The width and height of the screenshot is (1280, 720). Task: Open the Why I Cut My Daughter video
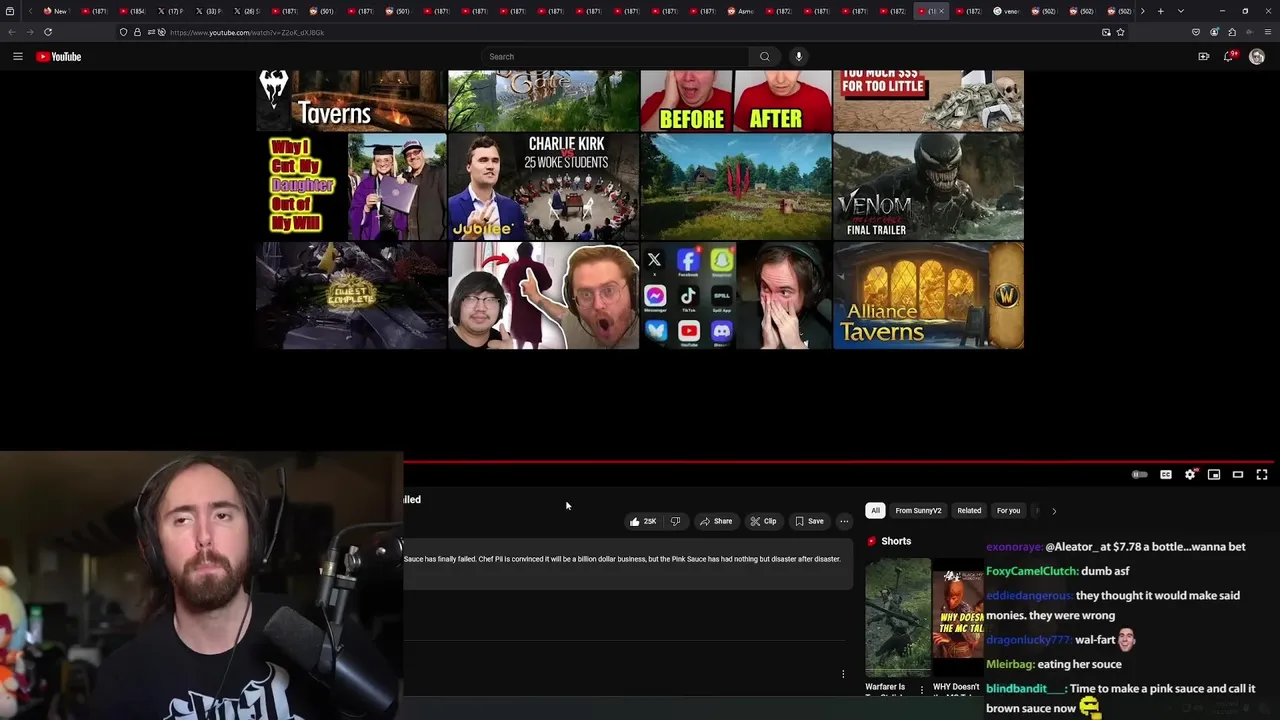[351, 187]
